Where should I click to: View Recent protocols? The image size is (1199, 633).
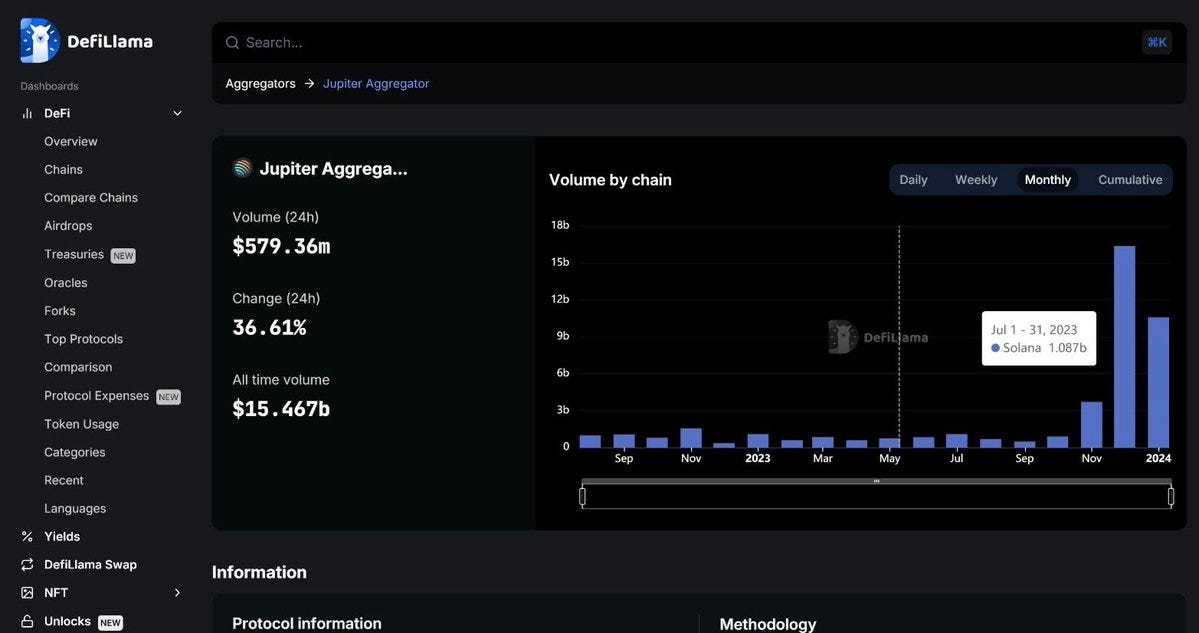coord(64,481)
